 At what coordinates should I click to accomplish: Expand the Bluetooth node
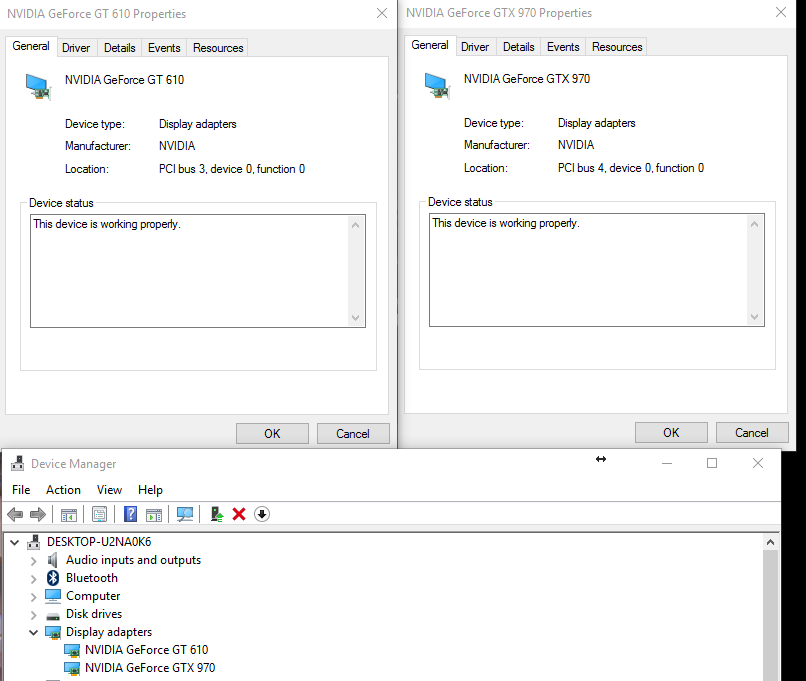[x=33, y=579]
